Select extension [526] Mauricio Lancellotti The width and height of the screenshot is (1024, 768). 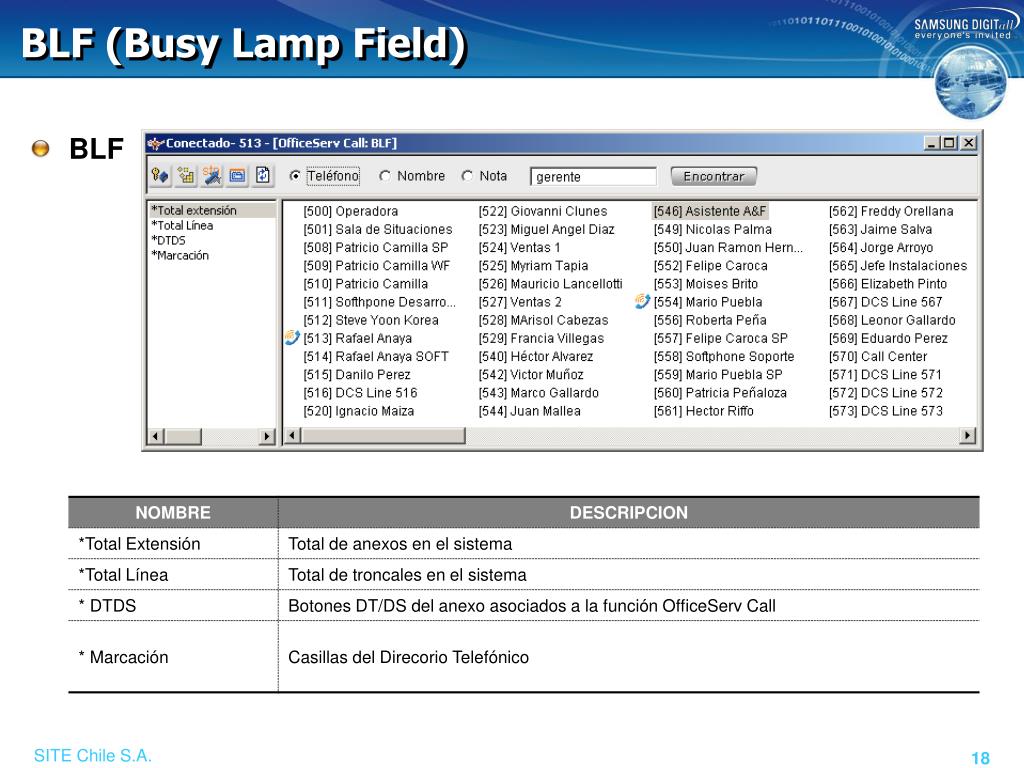(x=551, y=284)
